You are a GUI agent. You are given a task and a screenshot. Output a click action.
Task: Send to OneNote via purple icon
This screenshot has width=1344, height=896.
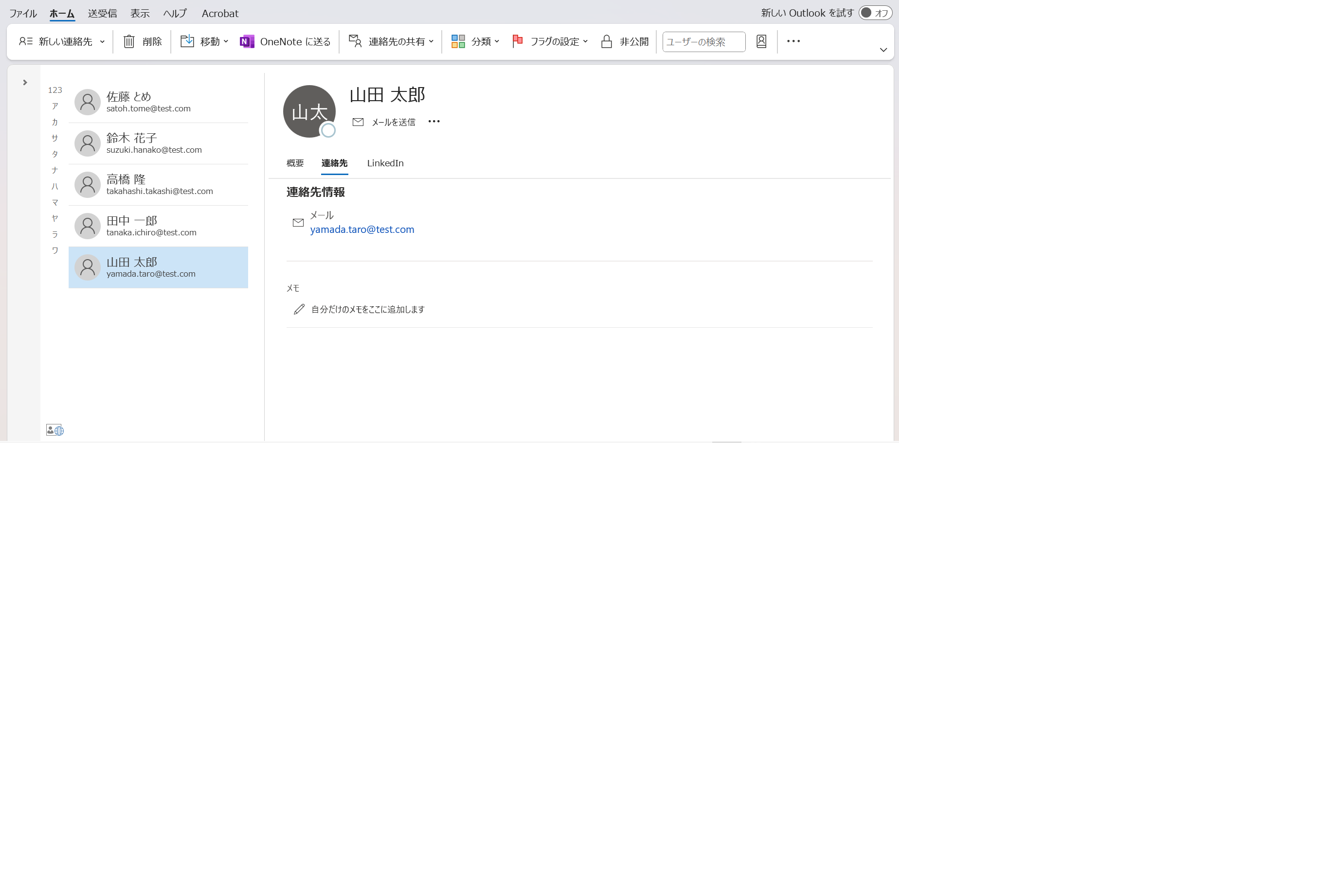[247, 42]
